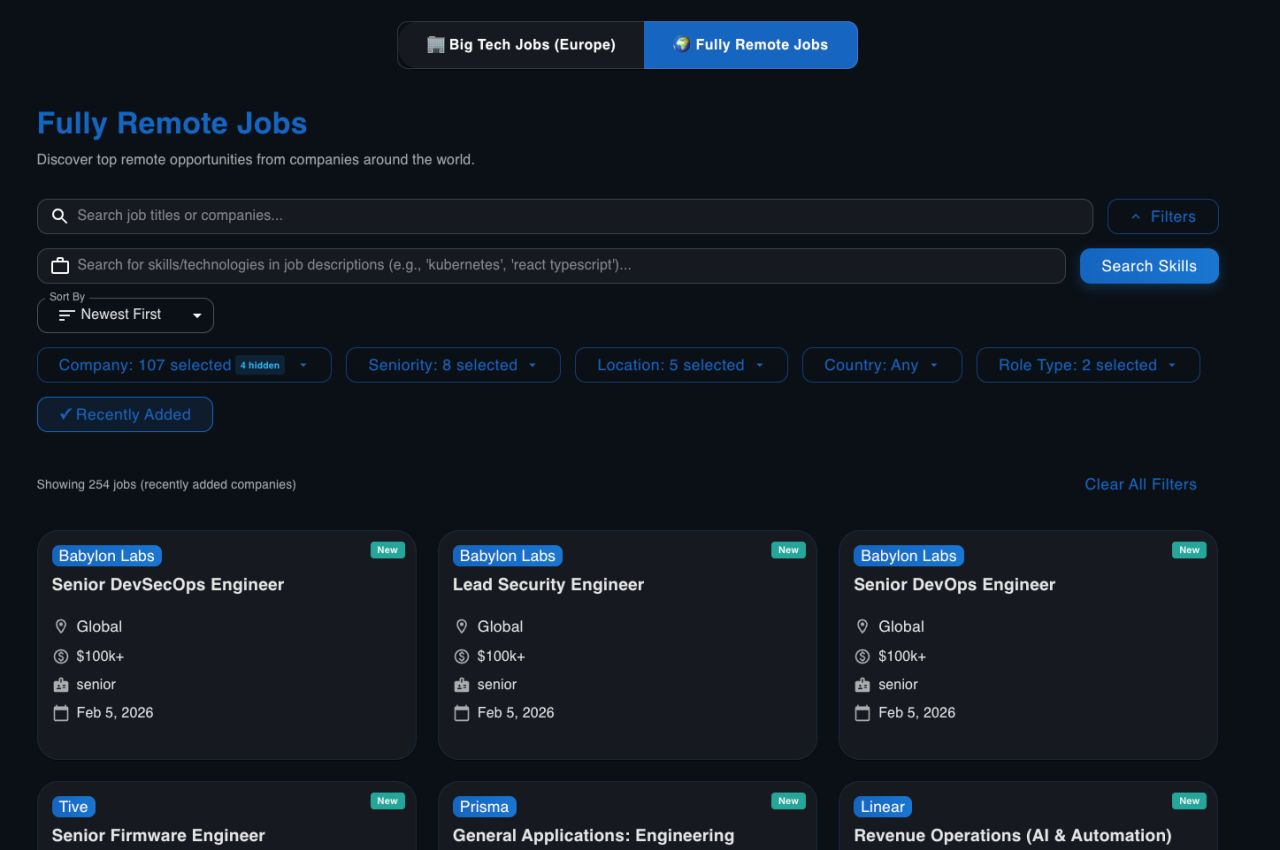Viewport: 1280px width, 850px height.
Task: Click seniority badge icon on Senior DevSecOps Engineer card
Action: (61, 685)
